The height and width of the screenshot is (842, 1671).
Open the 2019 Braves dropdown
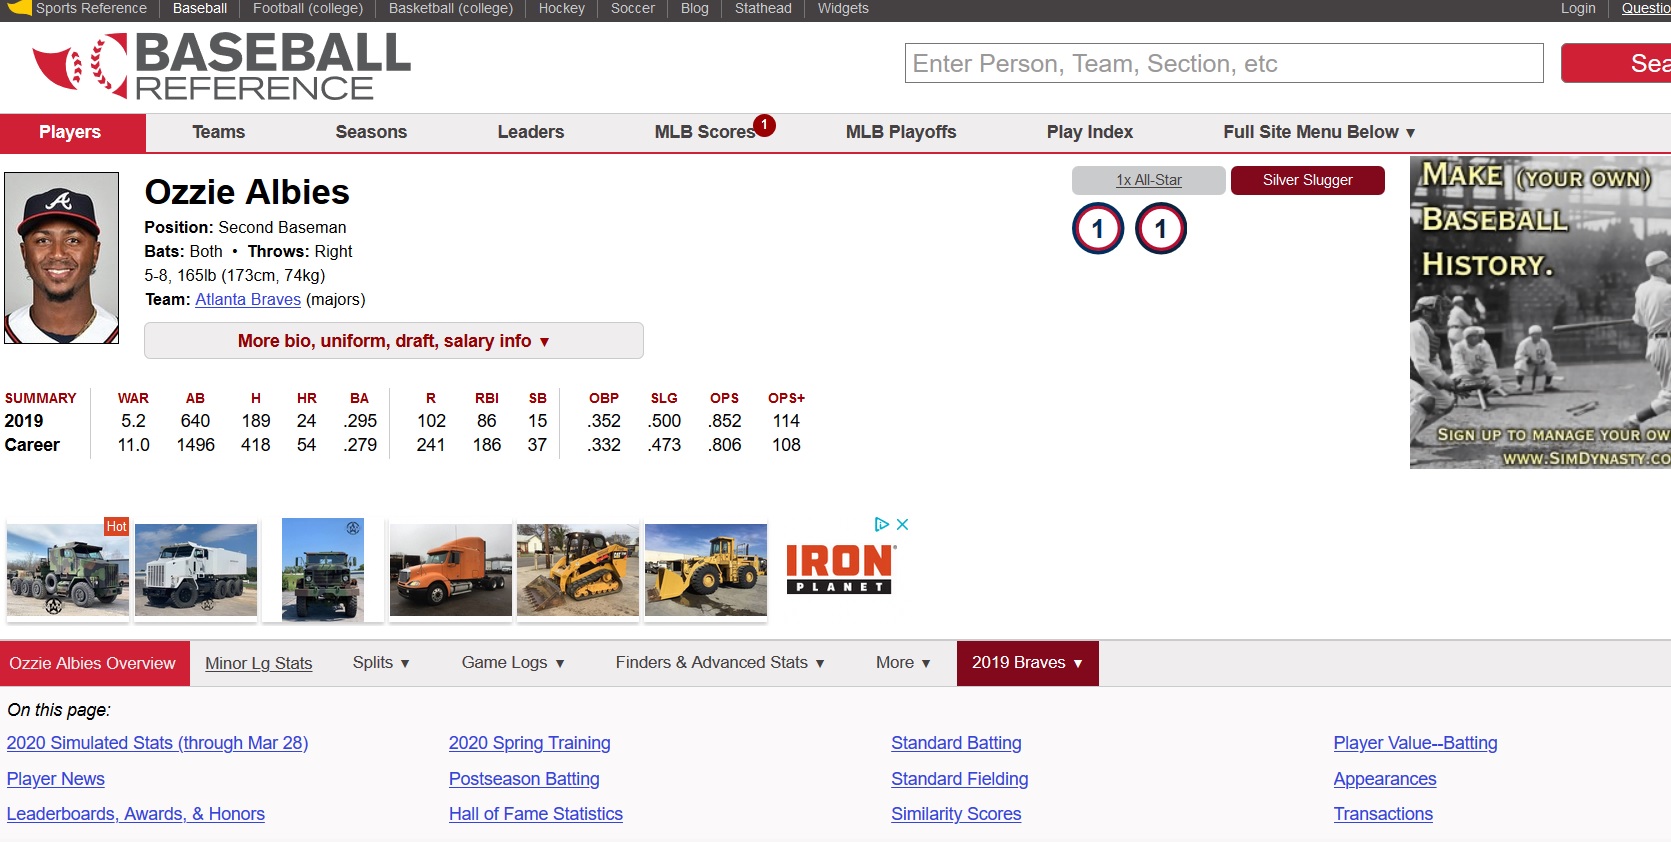pyautogui.click(x=1028, y=663)
